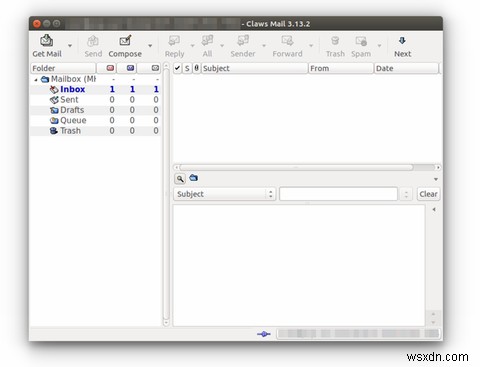480x367 pixels.
Task: Open the Subject search type combo box
Action: pos(224,194)
